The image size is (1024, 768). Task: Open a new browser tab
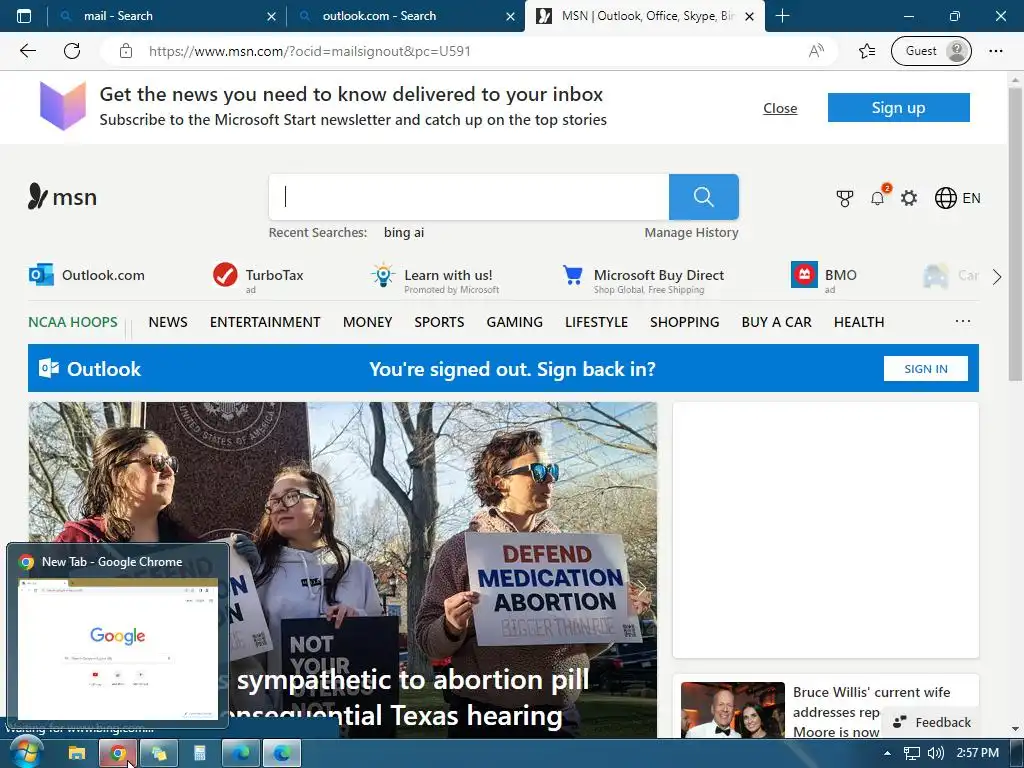pyautogui.click(x=782, y=16)
